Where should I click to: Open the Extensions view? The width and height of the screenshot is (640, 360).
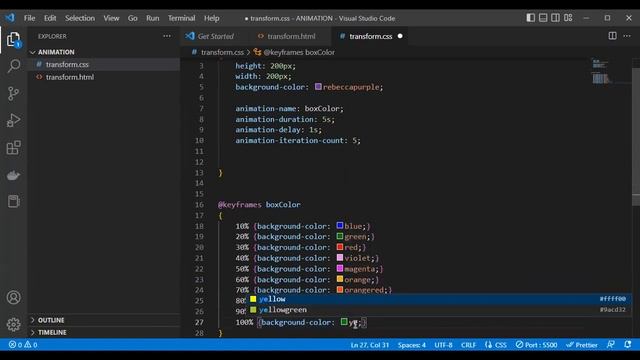point(13,148)
